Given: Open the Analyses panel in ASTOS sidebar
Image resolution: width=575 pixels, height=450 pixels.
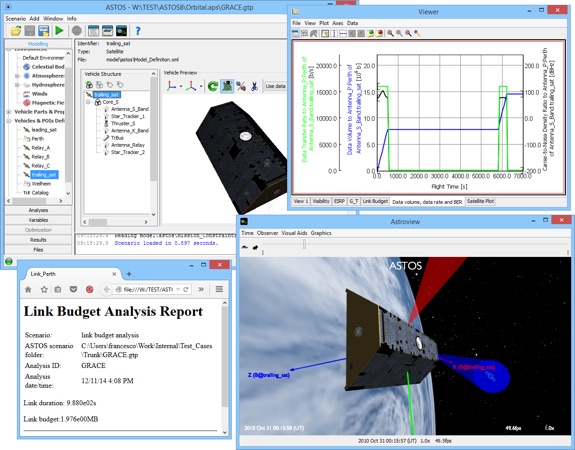Looking at the screenshot, I should pos(38,210).
